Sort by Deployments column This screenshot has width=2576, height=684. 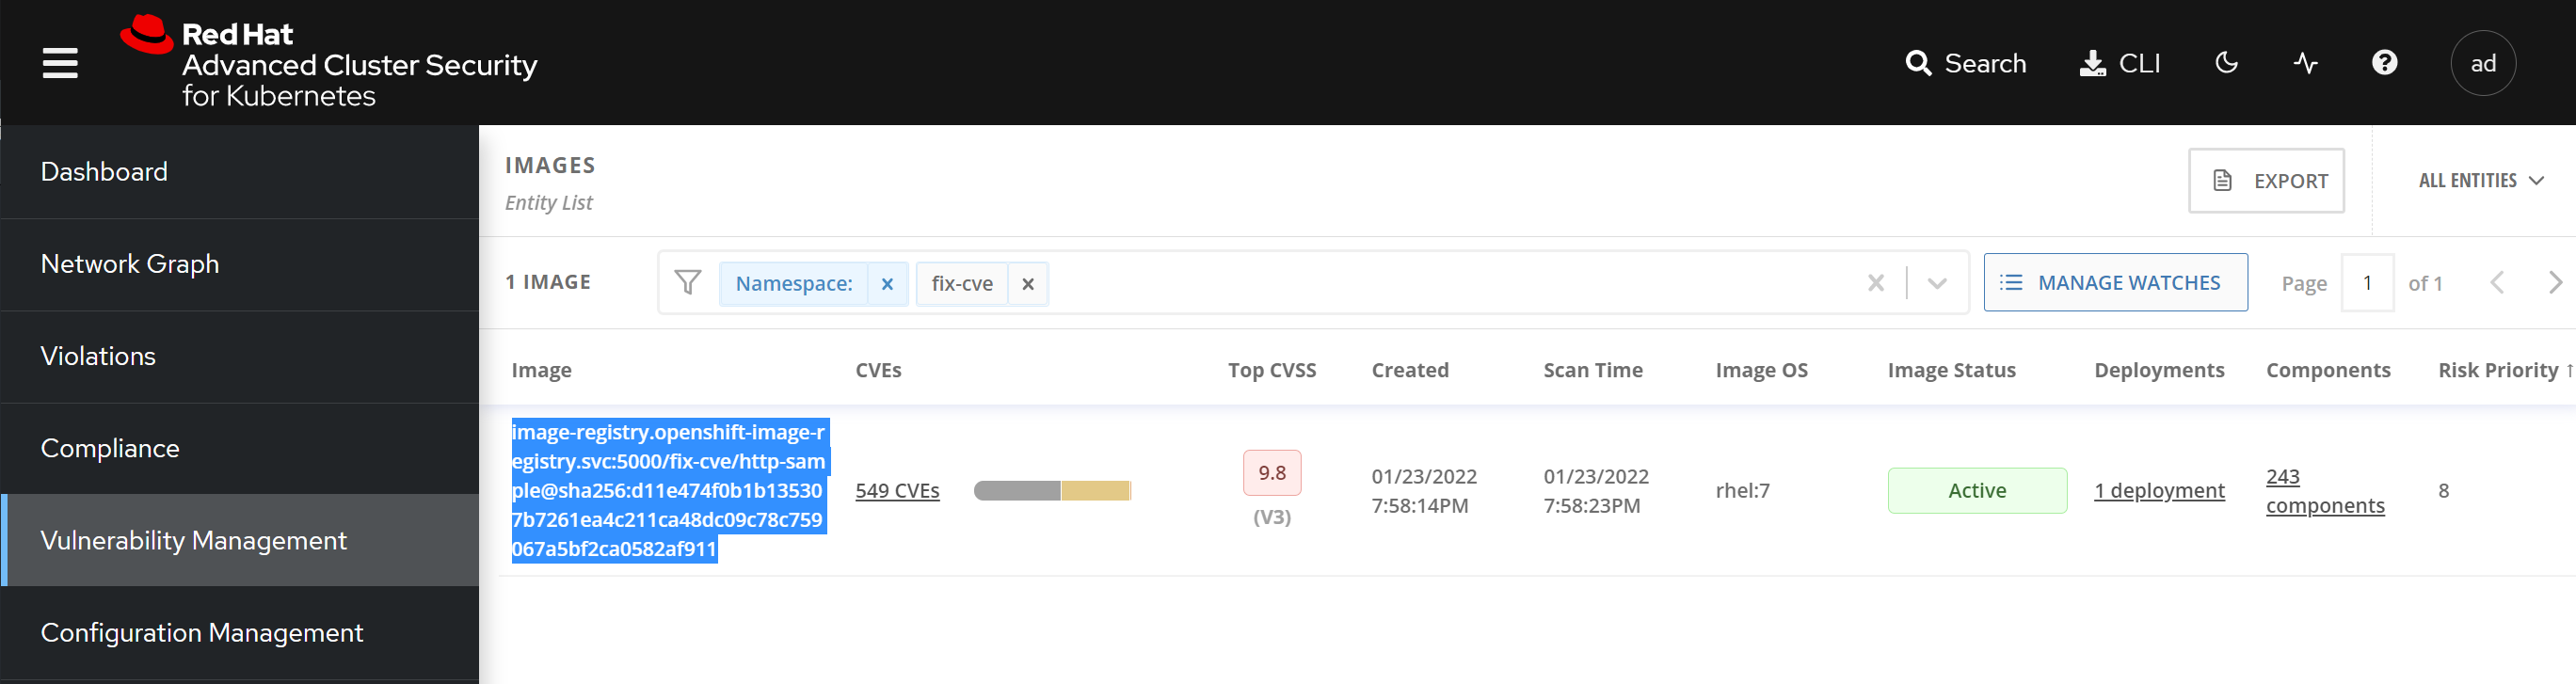pyautogui.click(x=2159, y=371)
